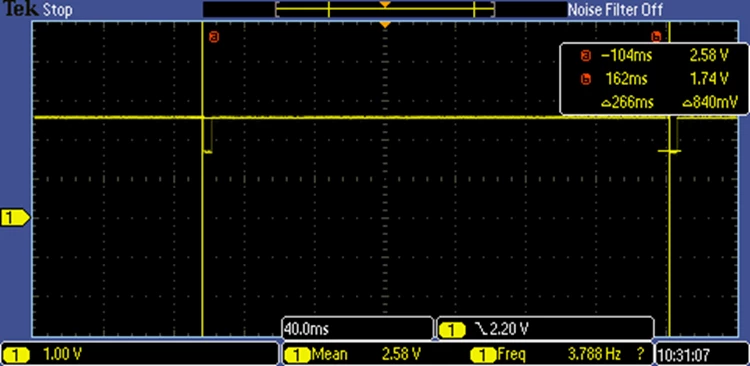The image size is (750, 366).
Task: Click the 'Noise Filter Off' label
Action: coord(615,10)
